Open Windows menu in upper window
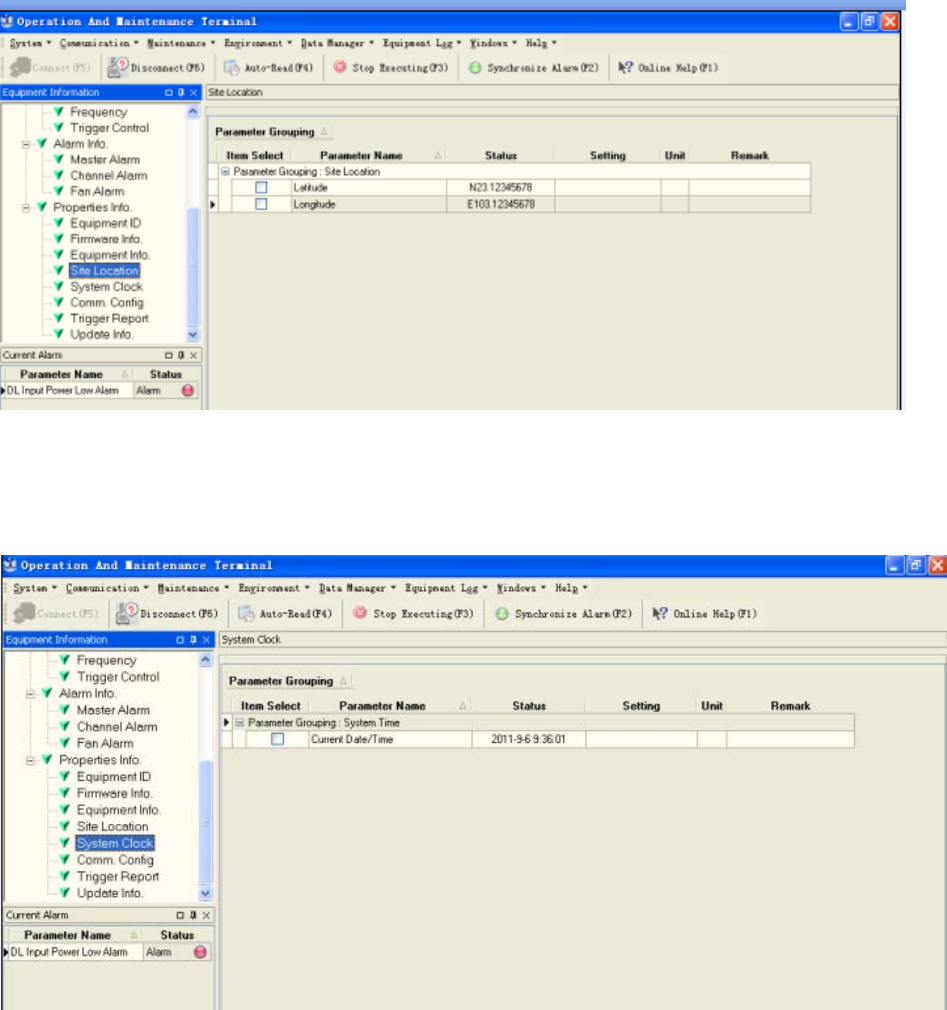The width and height of the screenshot is (947, 1010). pyautogui.click(x=493, y=43)
